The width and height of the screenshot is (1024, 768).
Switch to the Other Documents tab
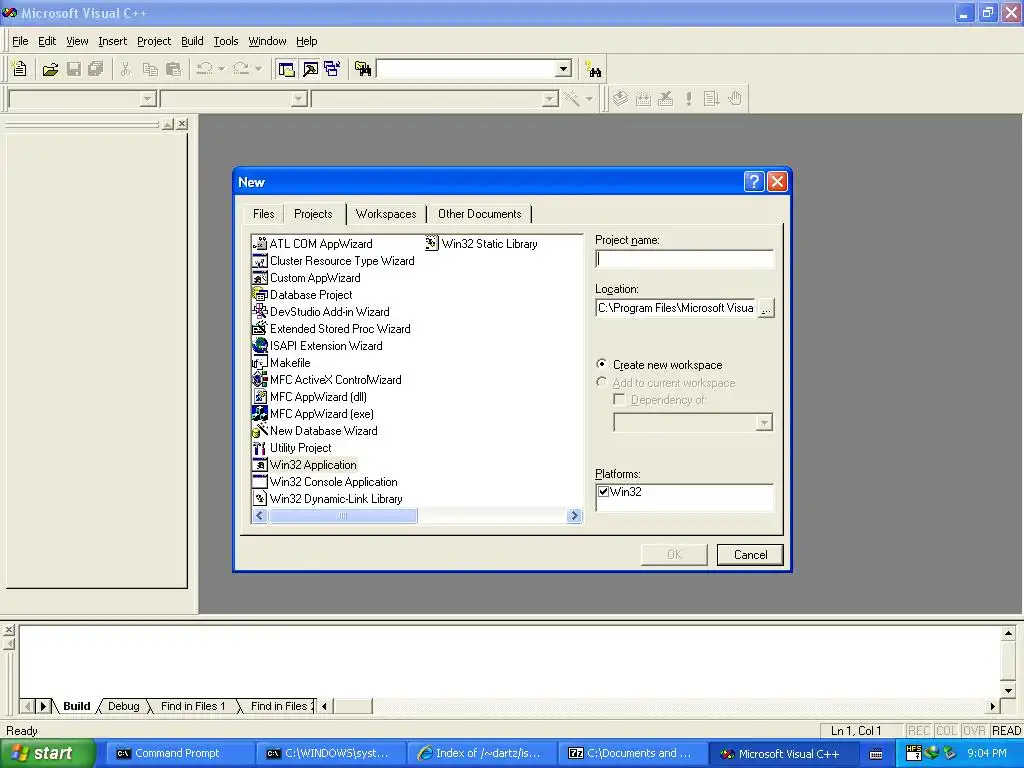[480, 214]
